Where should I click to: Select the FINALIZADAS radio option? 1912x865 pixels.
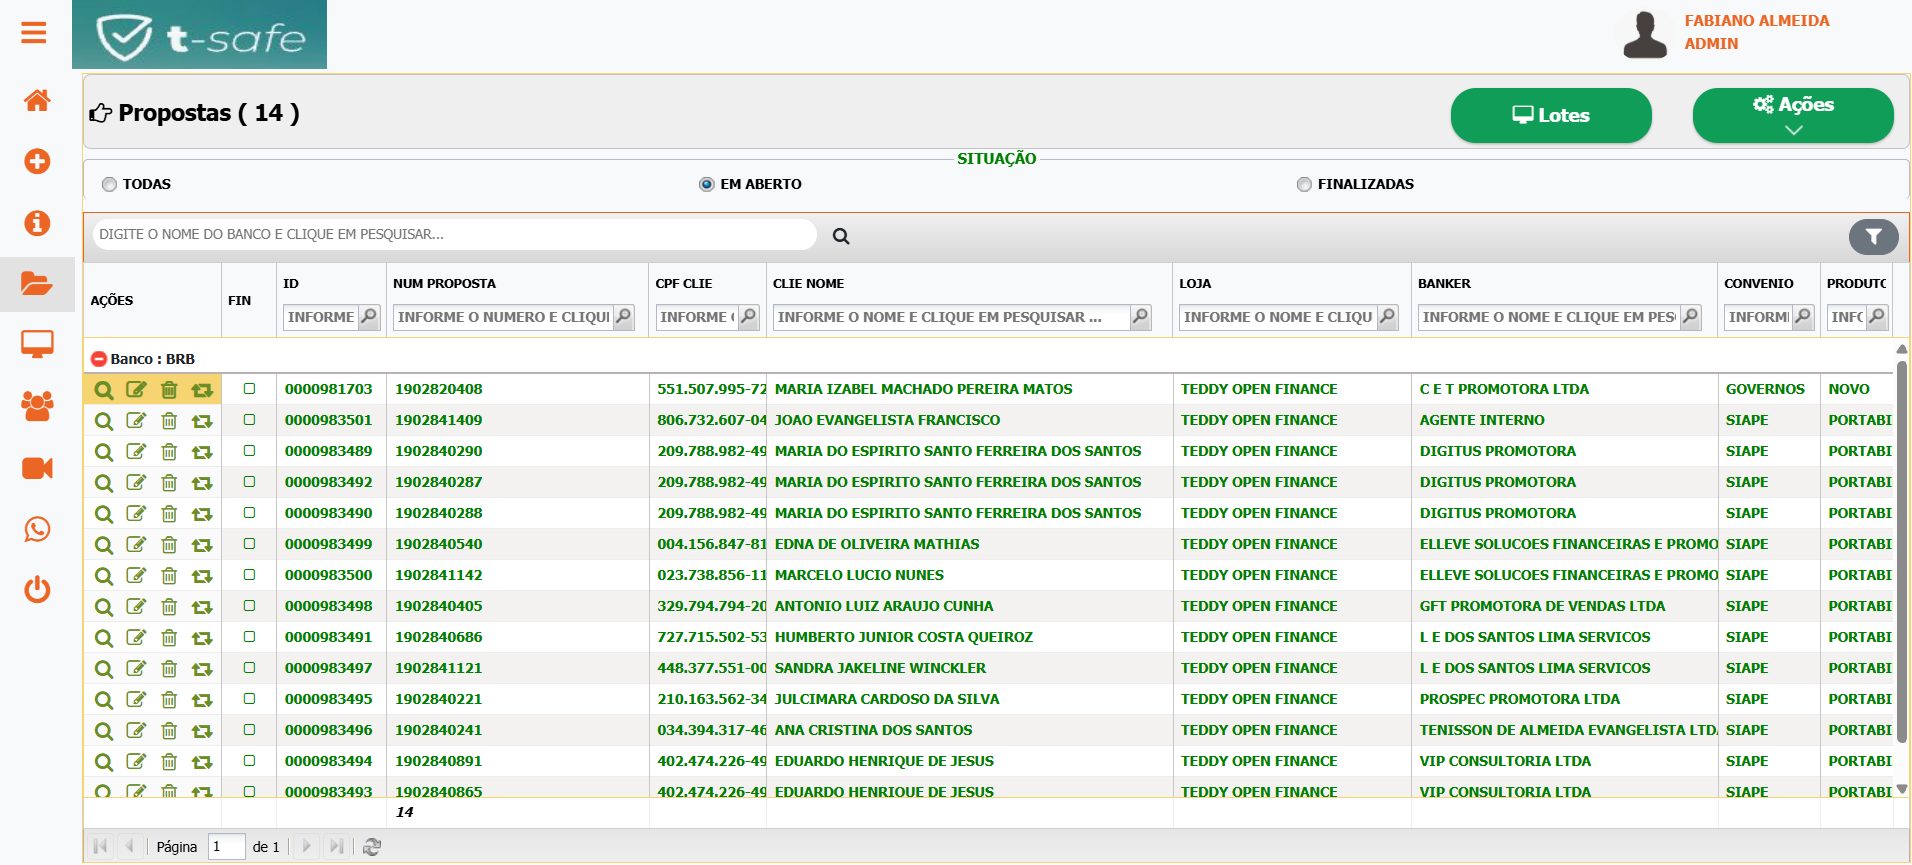(1304, 184)
